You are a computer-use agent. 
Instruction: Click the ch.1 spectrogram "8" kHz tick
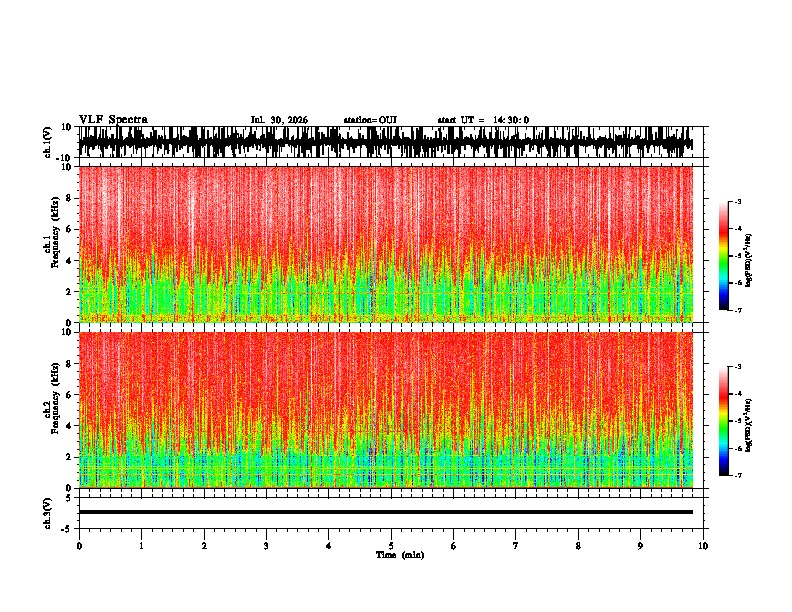pyautogui.click(x=70, y=198)
